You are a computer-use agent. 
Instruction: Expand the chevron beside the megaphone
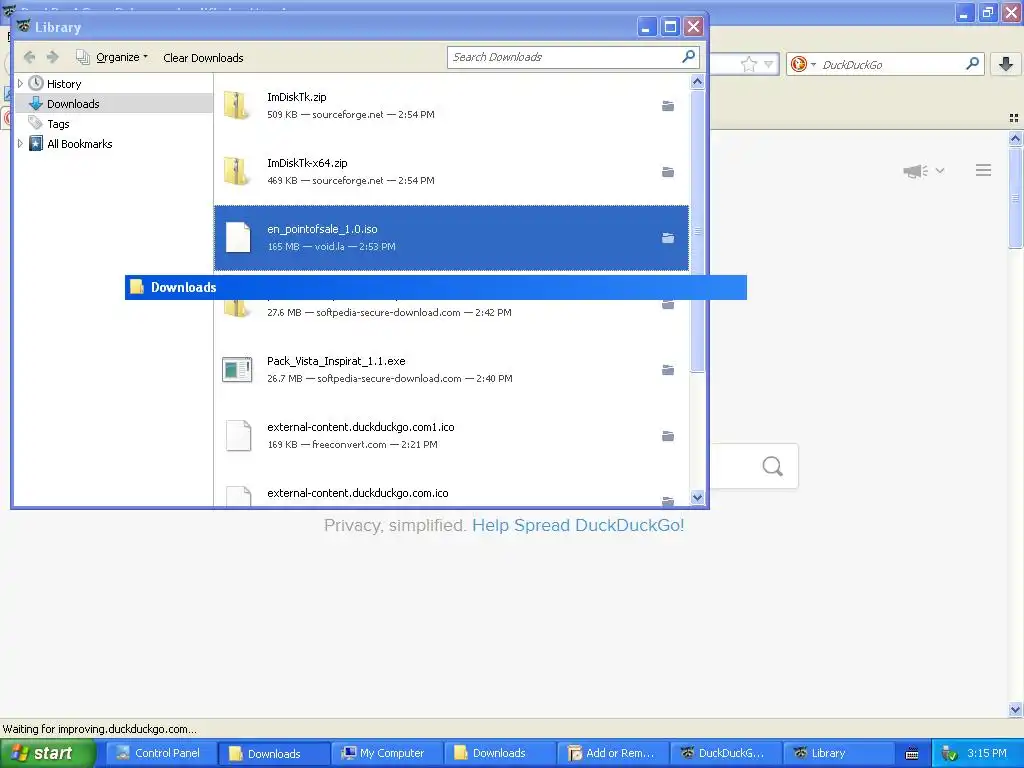(x=940, y=170)
